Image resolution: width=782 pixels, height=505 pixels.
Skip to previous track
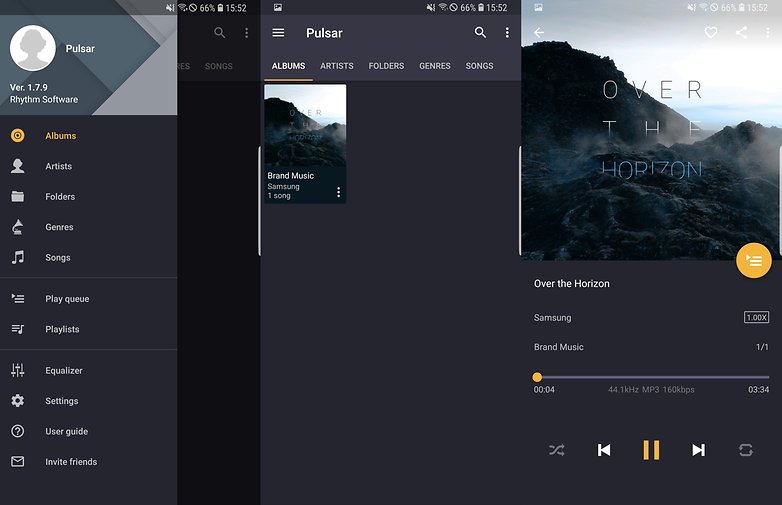click(x=604, y=450)
